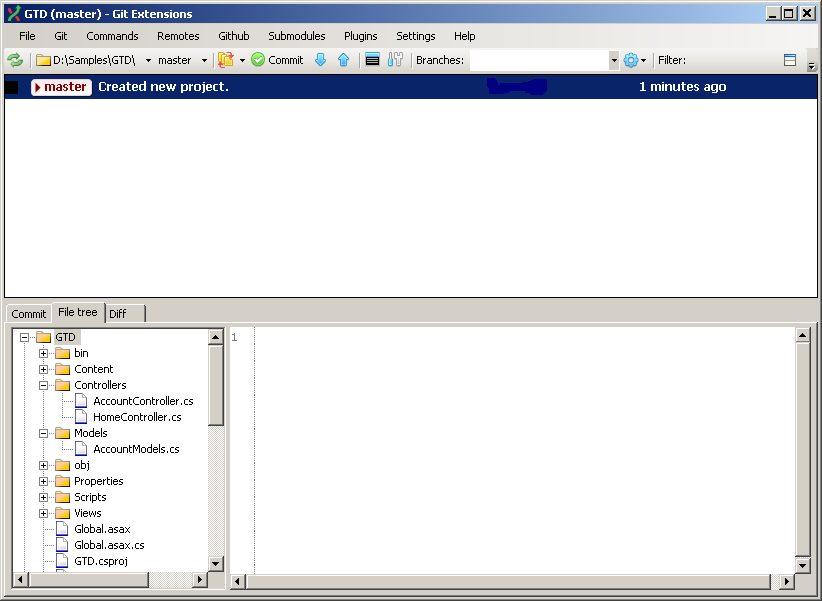The height and width of the screenshot is (601, 822).
Task: Select the Global.asax.cs file
Action: (109, 545)
